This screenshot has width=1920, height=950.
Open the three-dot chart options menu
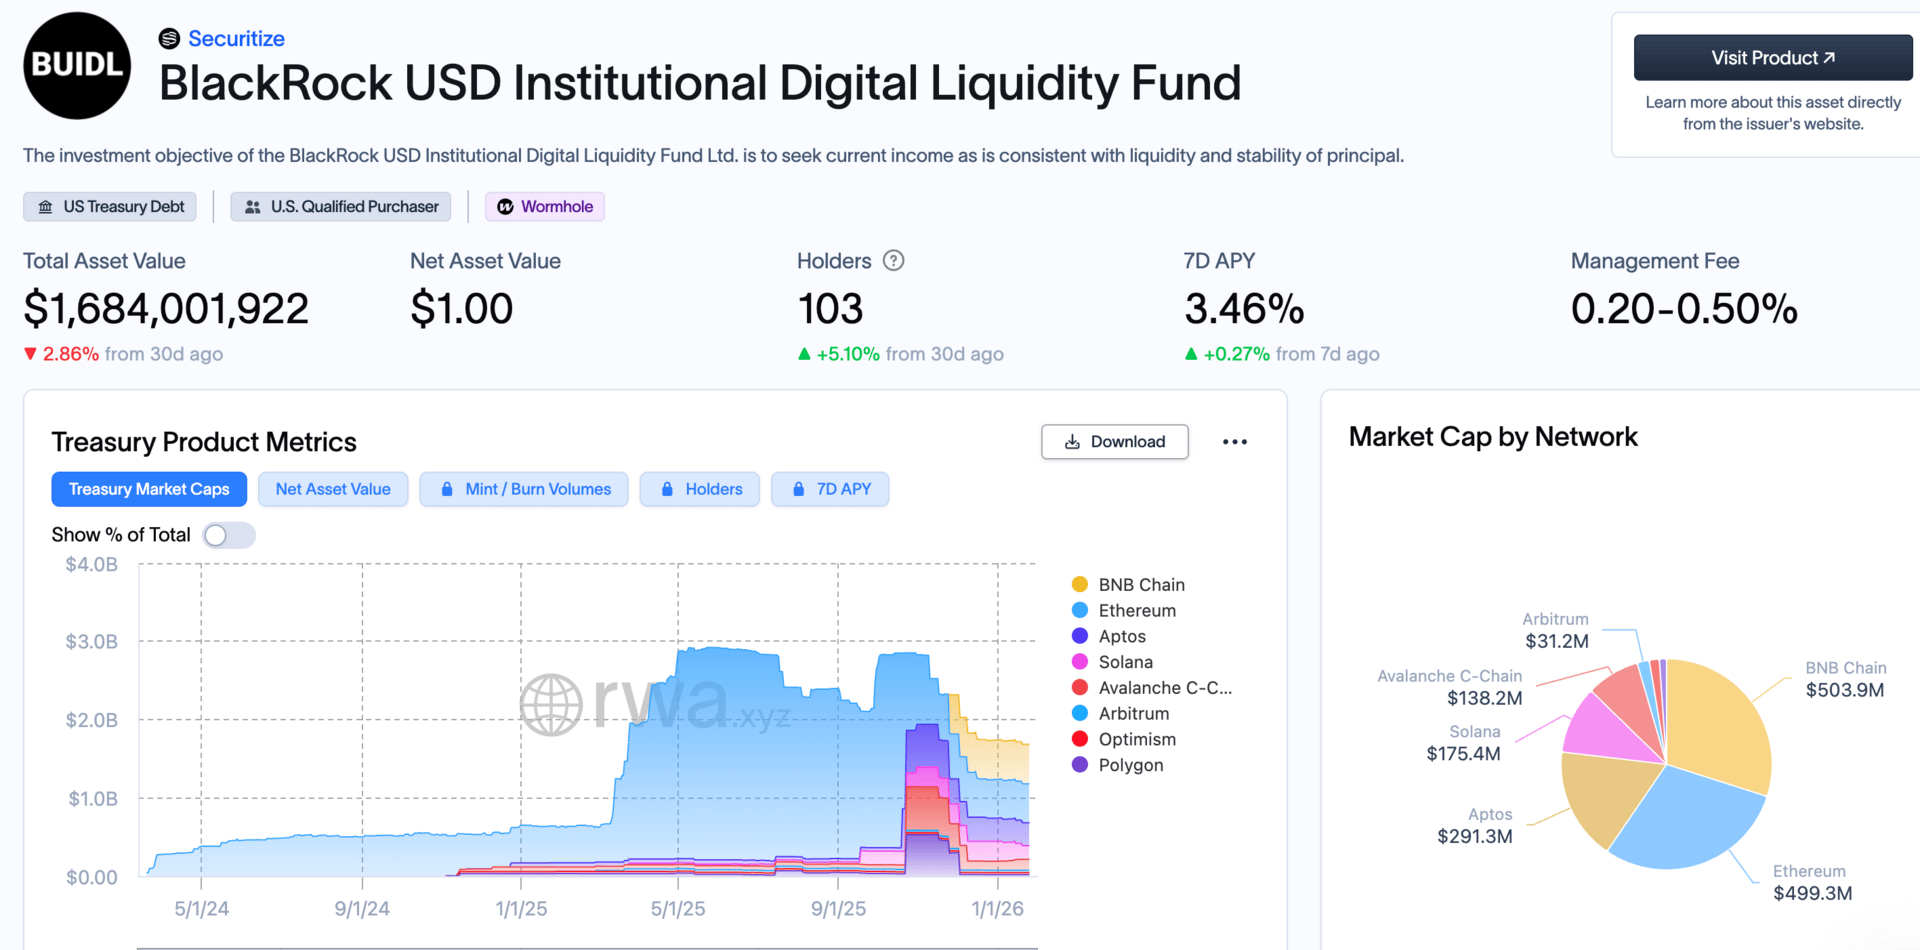[1235, 442]
